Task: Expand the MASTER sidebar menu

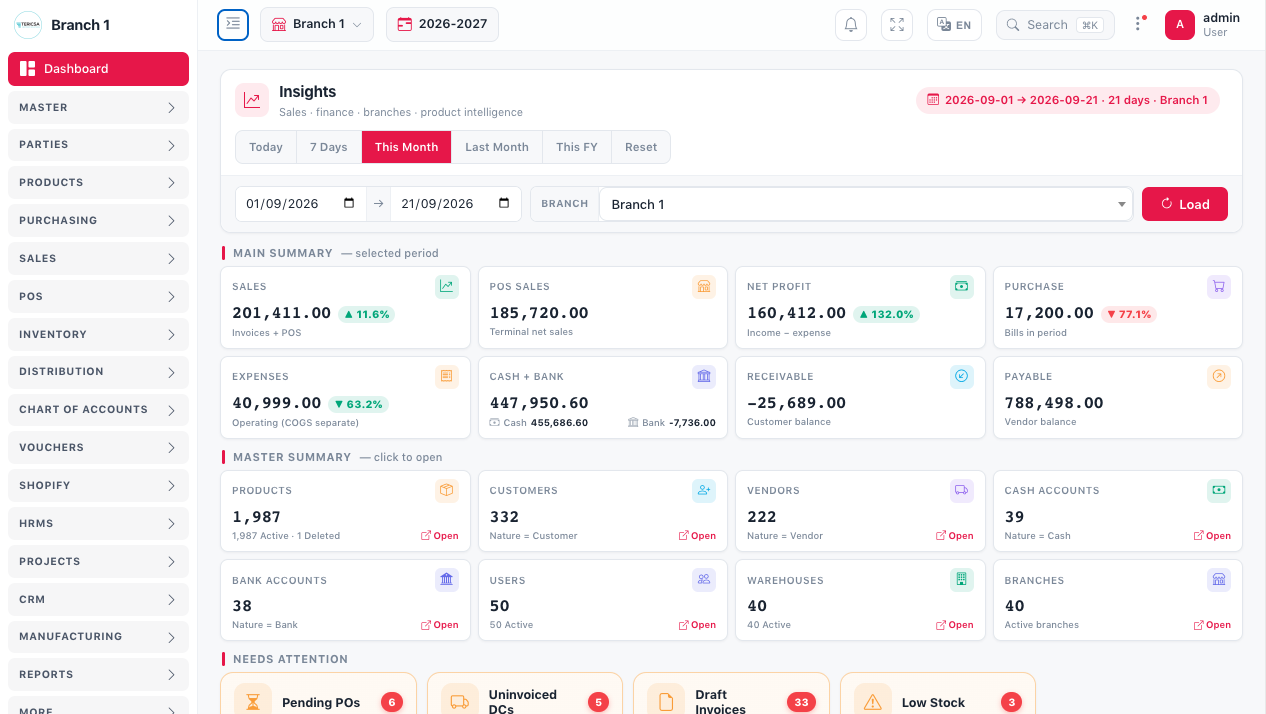Action: tap(98, 107)
